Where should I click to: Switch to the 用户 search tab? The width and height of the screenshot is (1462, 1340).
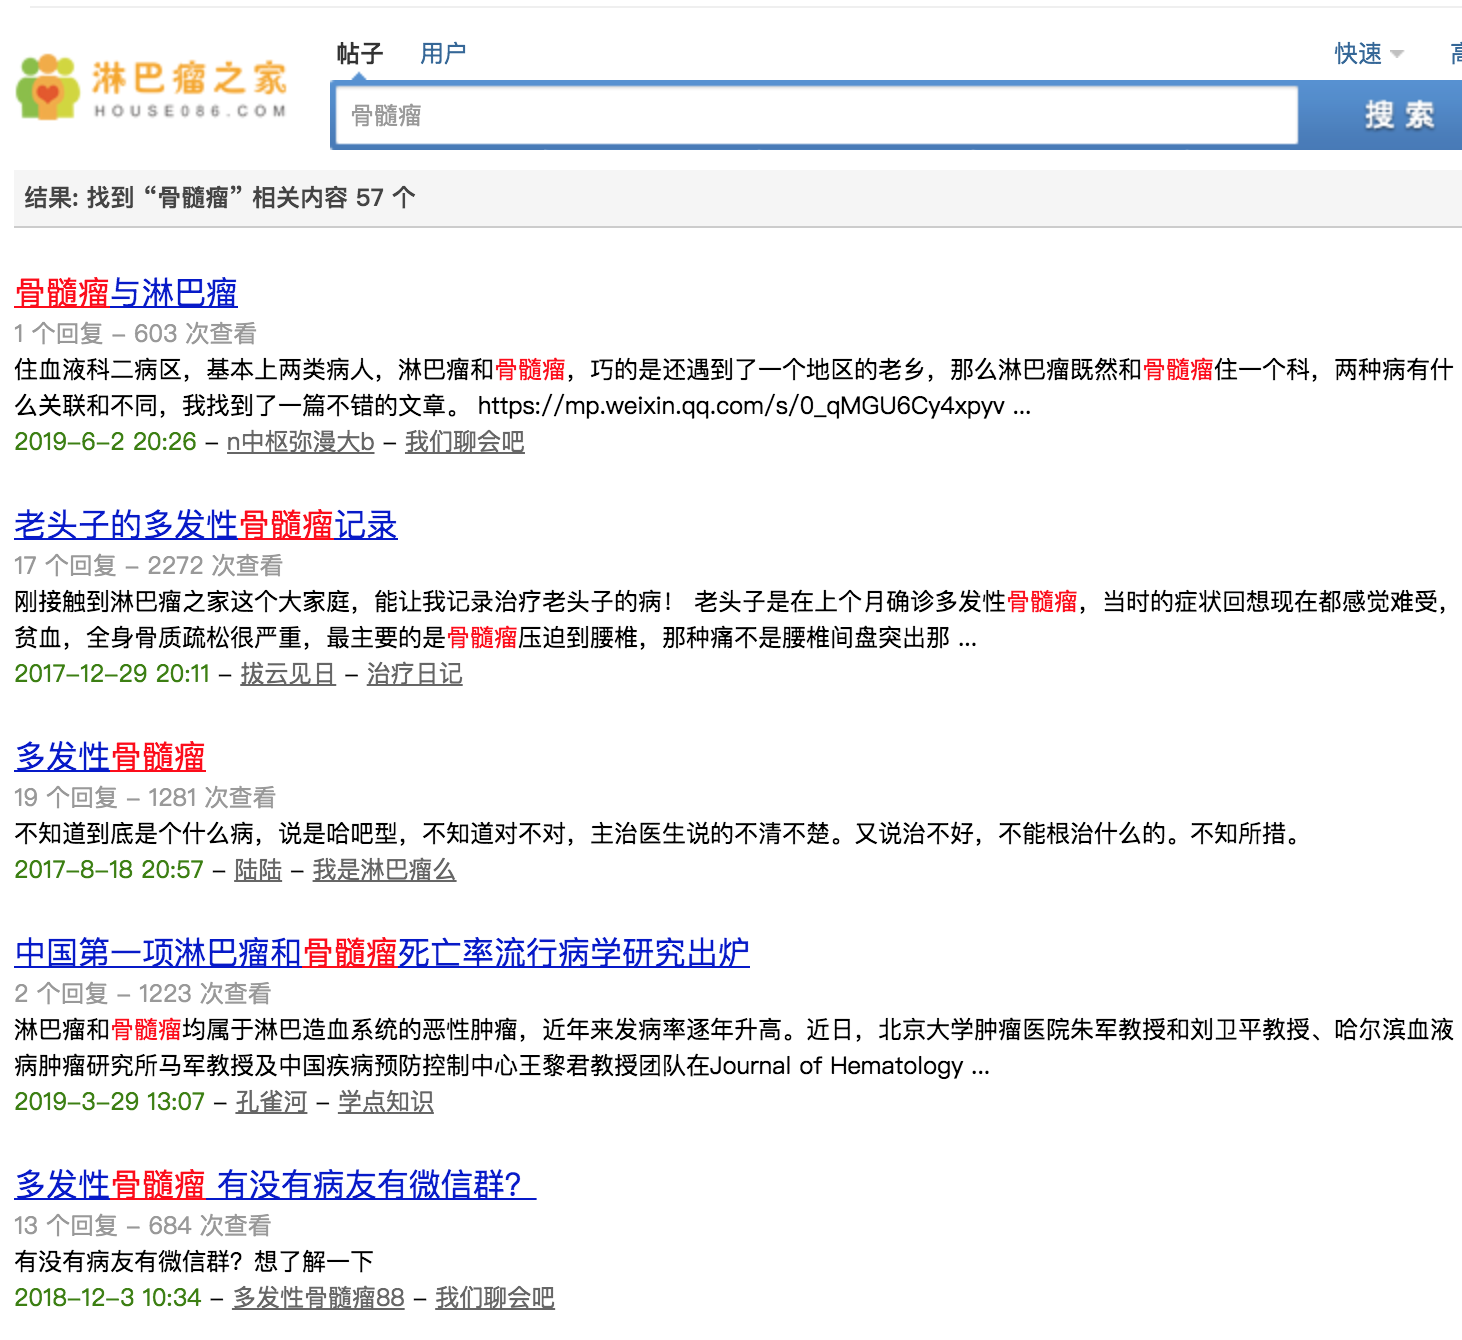443,53
